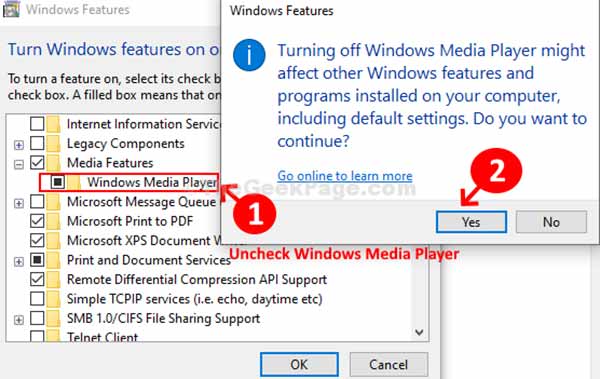Image resolution: width=600 pixels, height=379 pixels.
Task: Expand the Legacy Components node
Action: 18,145
